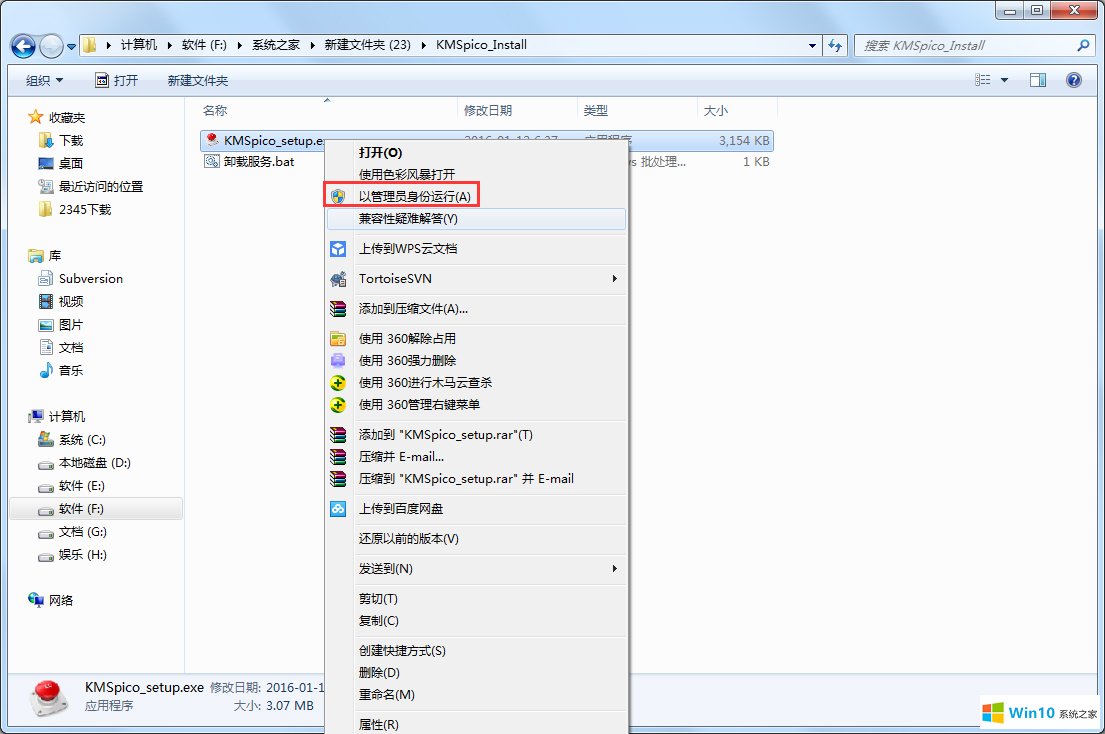Open Subversion library
This screenshot has width=1105, height=734.
coord(81,278)
